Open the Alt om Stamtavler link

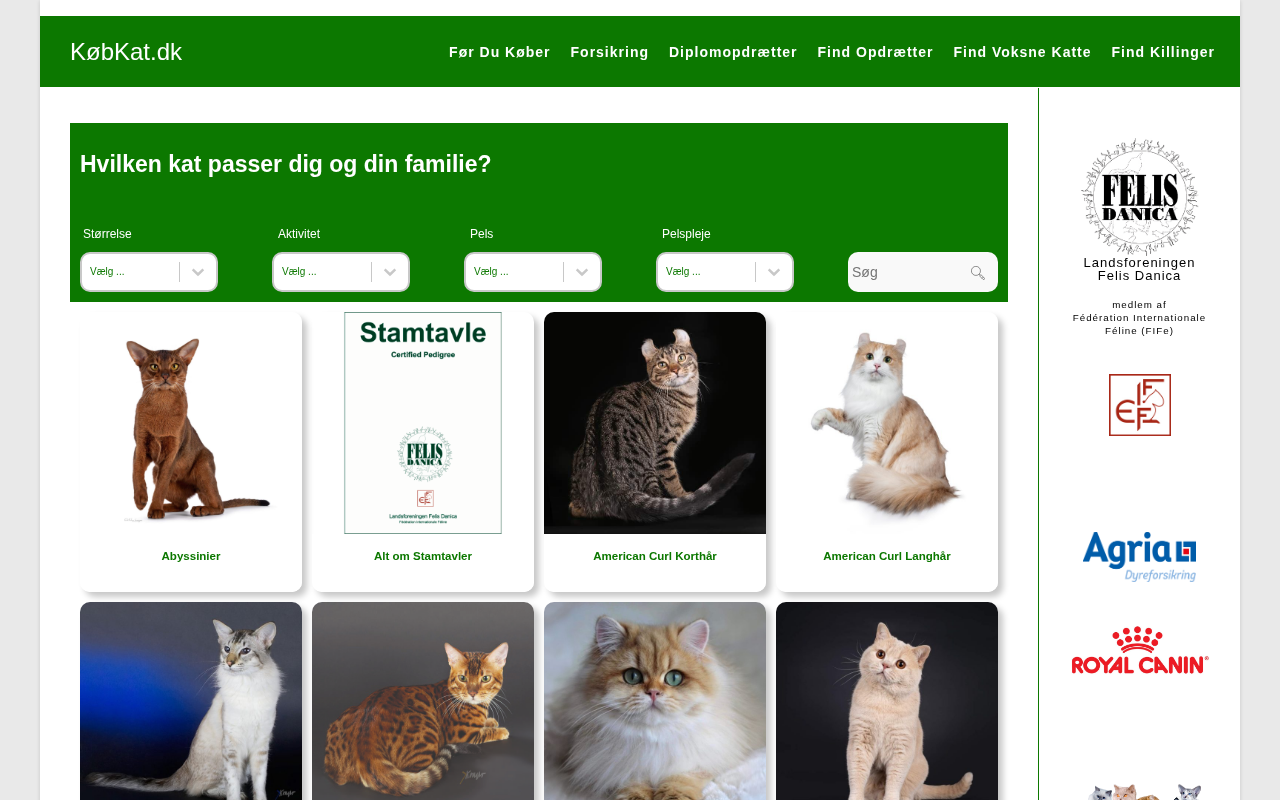(423, 556)
